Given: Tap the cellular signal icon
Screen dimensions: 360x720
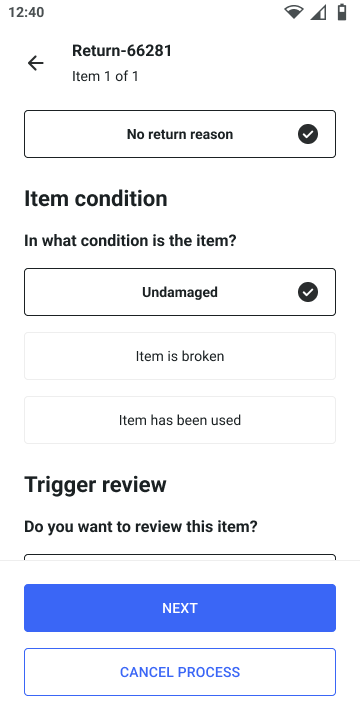Looking at the screenshot, I should [x=318, y=12].
